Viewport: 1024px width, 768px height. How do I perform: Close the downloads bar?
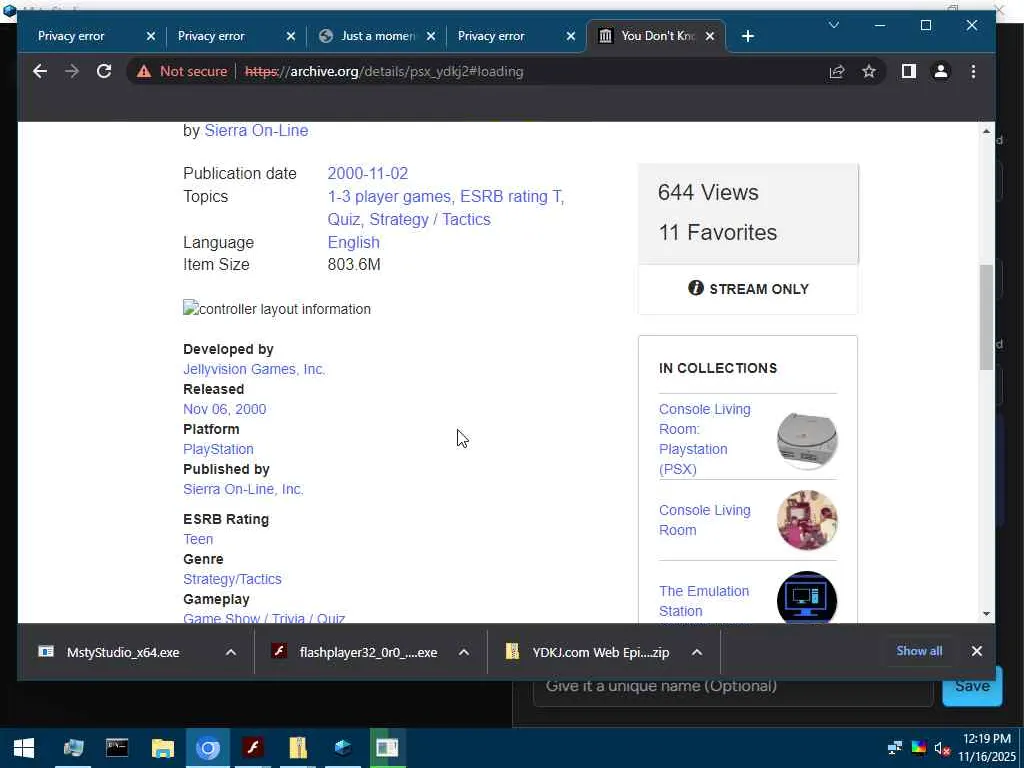(x=976, y=651)
